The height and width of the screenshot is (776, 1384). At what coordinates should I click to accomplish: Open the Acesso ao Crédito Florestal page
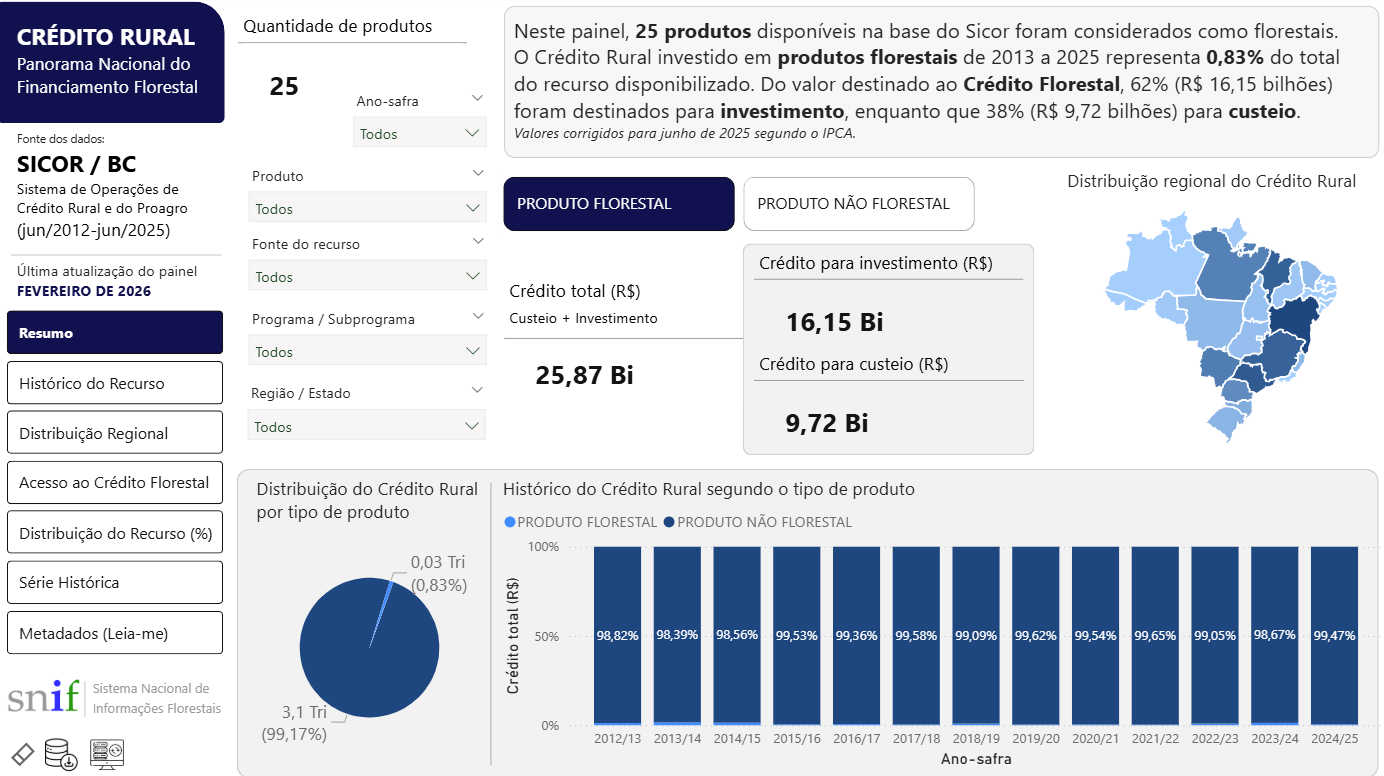[114, 482]
